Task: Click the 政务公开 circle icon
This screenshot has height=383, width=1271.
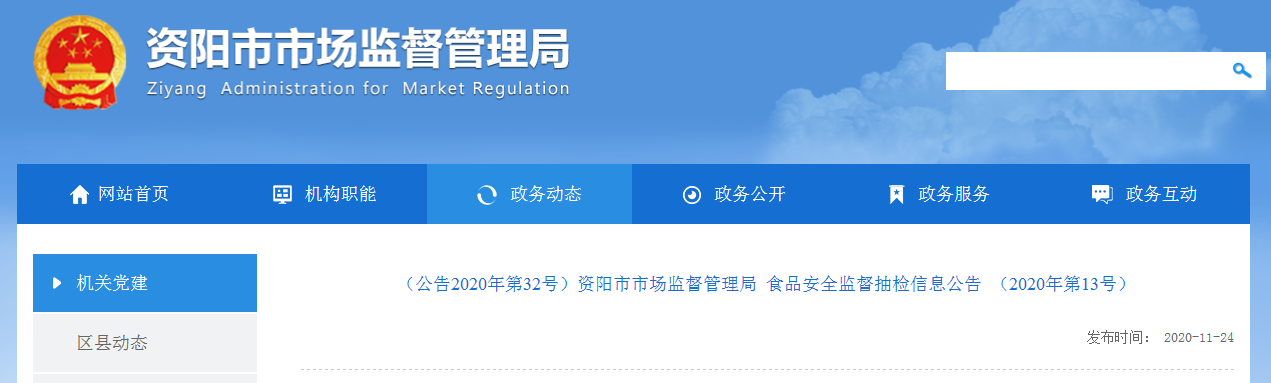Action: (691, 195)
